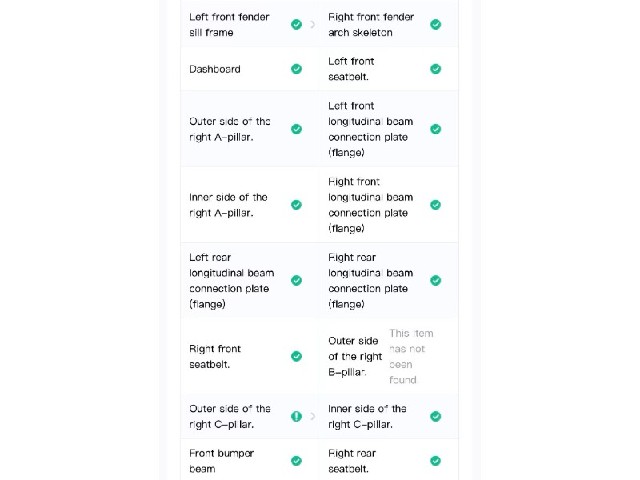Click check icon for Left front fender sill frame
Image resolution: width=640 pixels, height=480 pixels.
296,24
